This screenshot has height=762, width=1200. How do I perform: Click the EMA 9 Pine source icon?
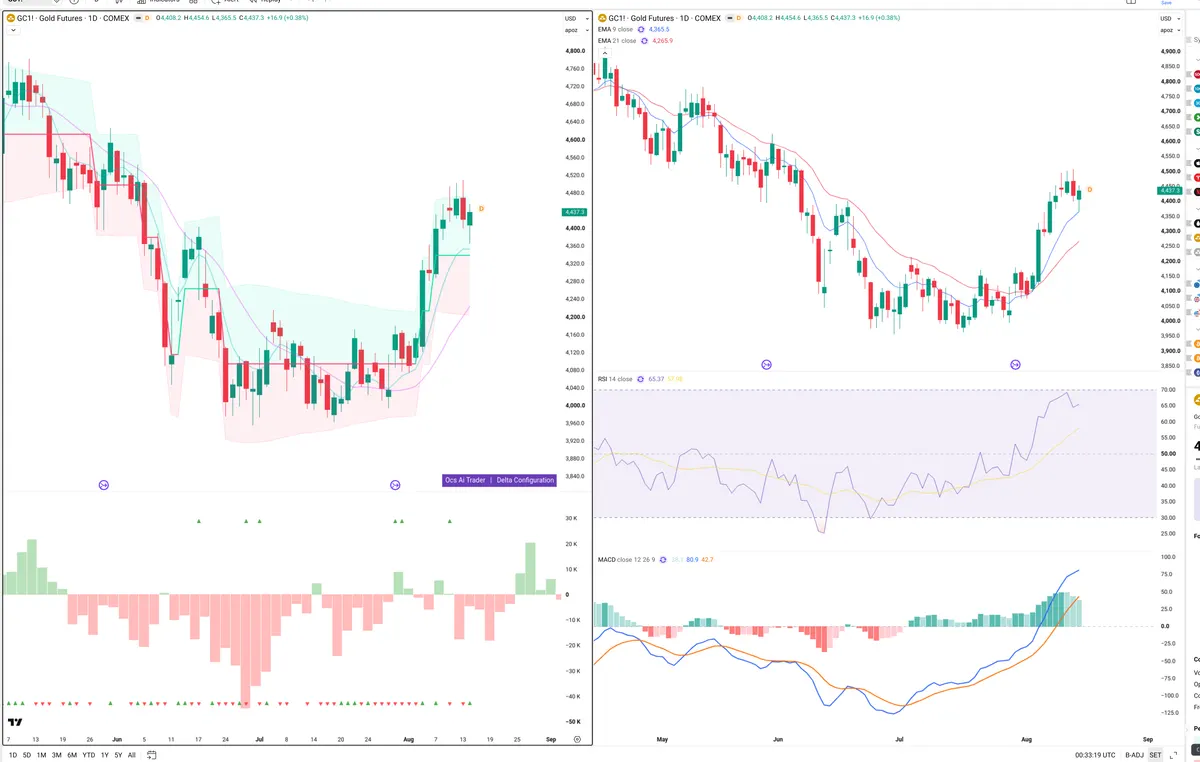(643, 30)
